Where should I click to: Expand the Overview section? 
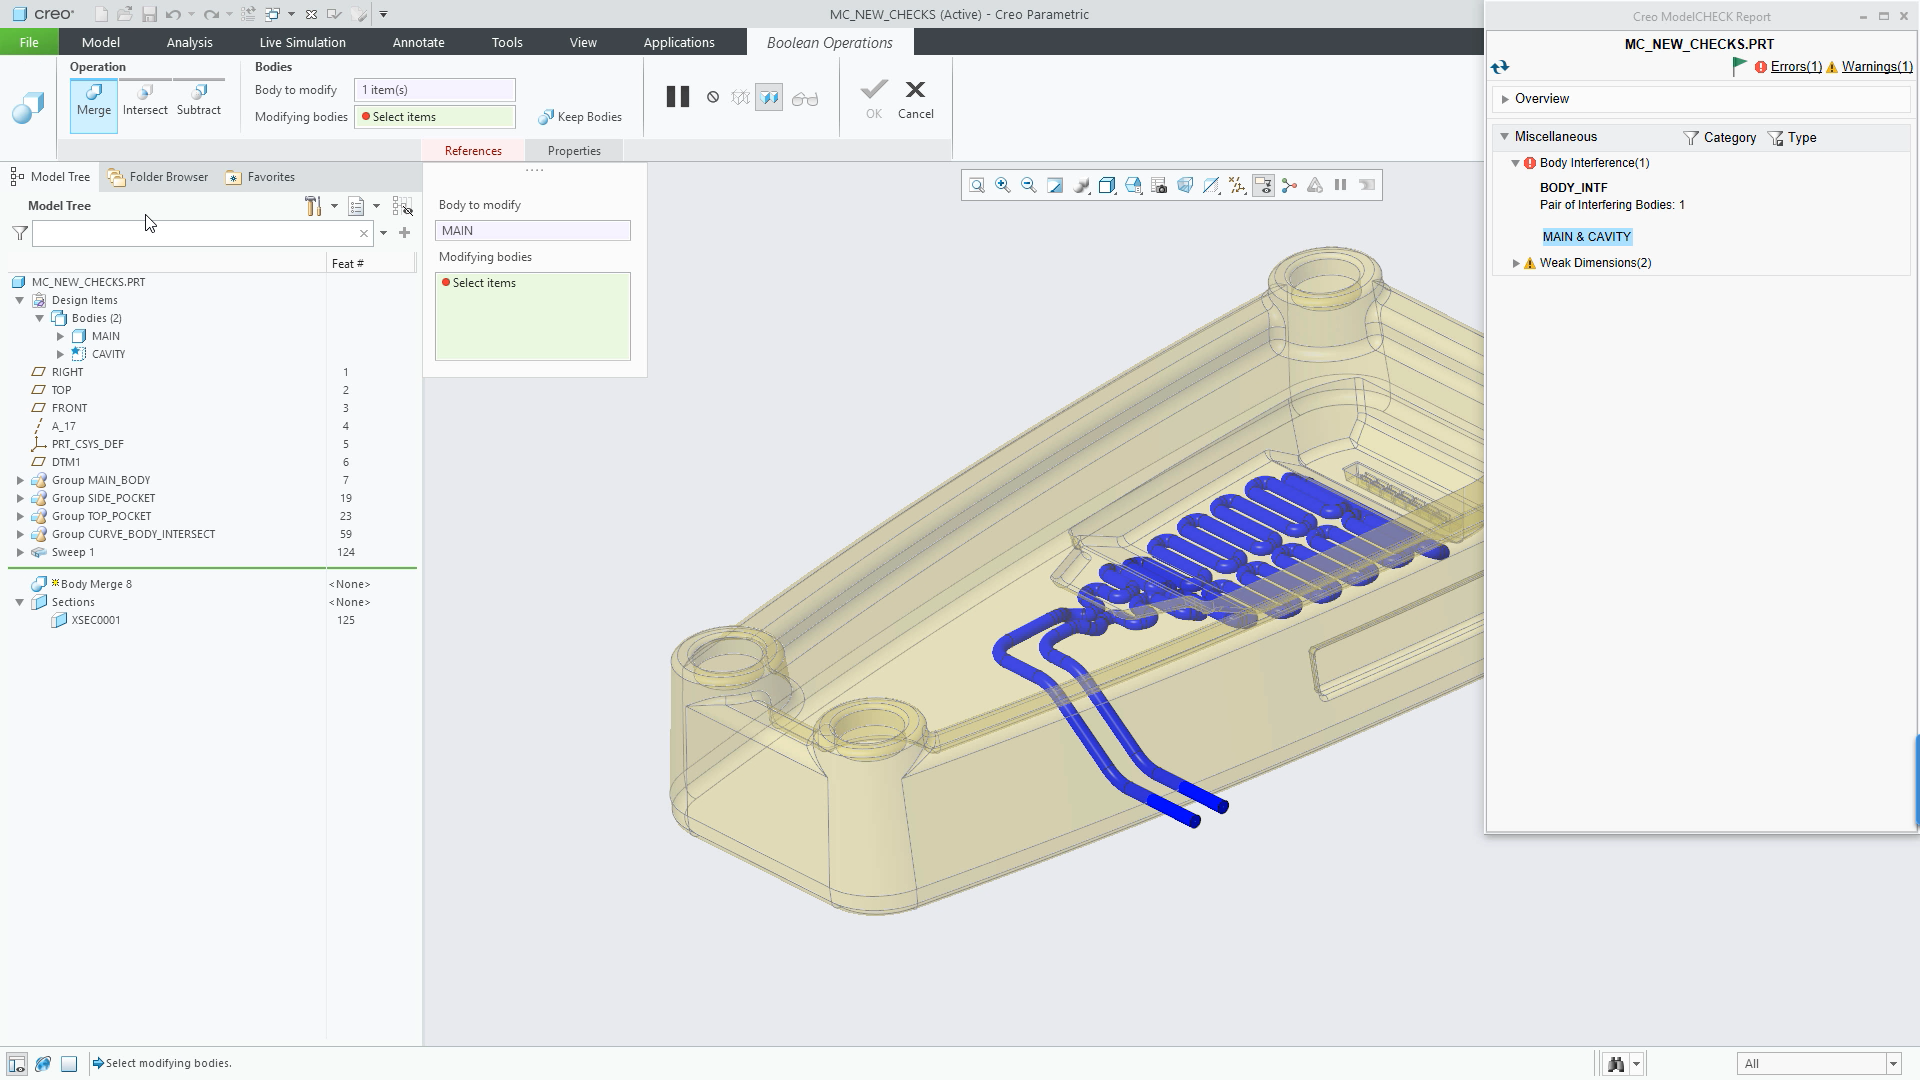coord(1505,99)
